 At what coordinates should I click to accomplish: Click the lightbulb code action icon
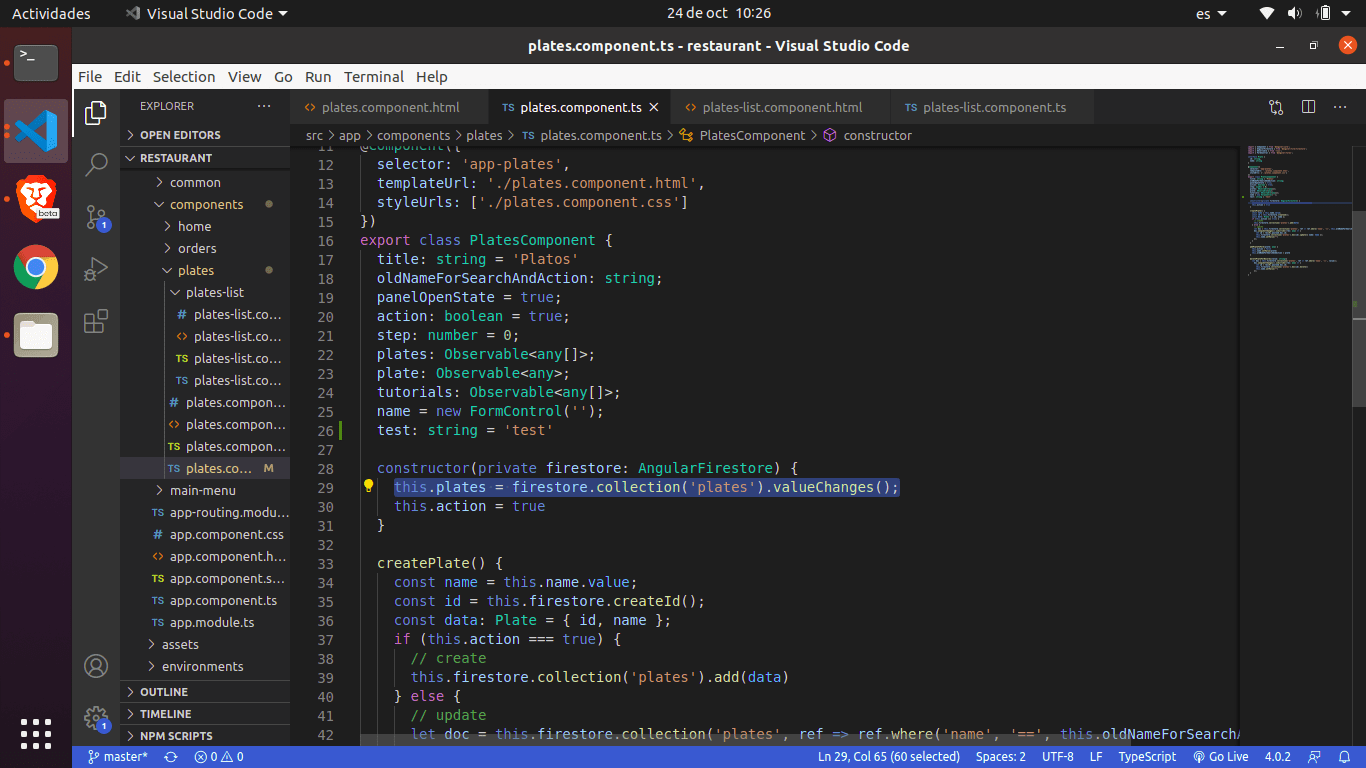tap(368, 487)
